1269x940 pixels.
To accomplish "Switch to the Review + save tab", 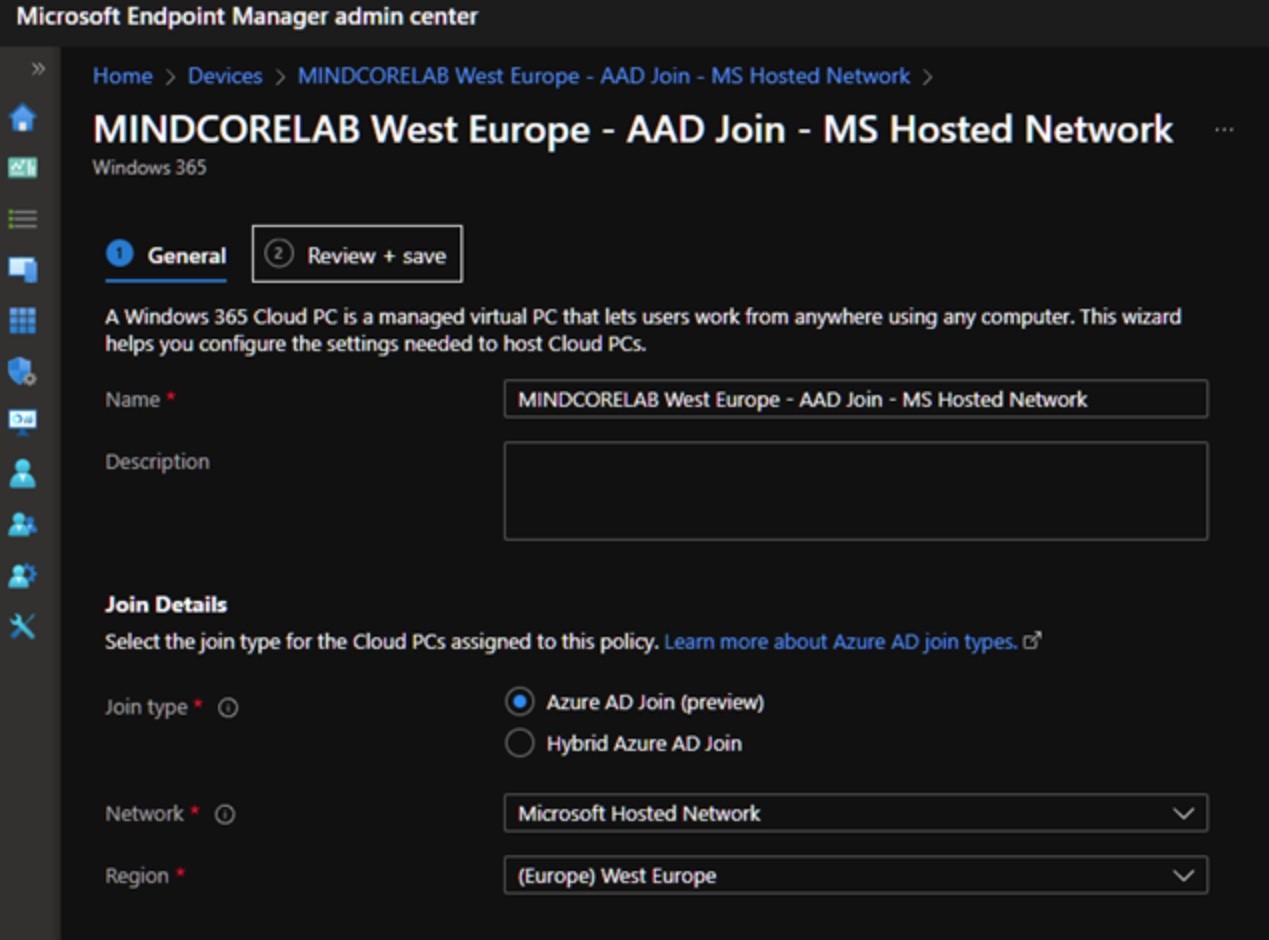I will coord(357,255).
